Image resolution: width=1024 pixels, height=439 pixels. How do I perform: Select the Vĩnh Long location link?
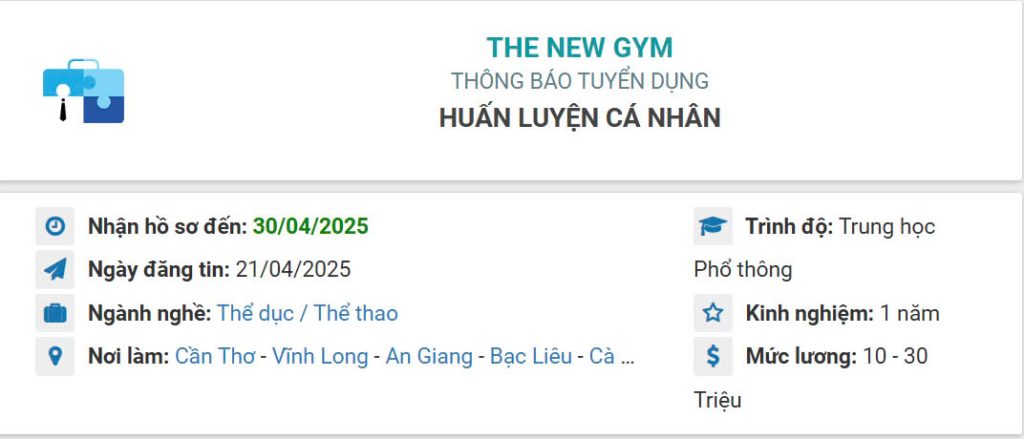[319, 356]
